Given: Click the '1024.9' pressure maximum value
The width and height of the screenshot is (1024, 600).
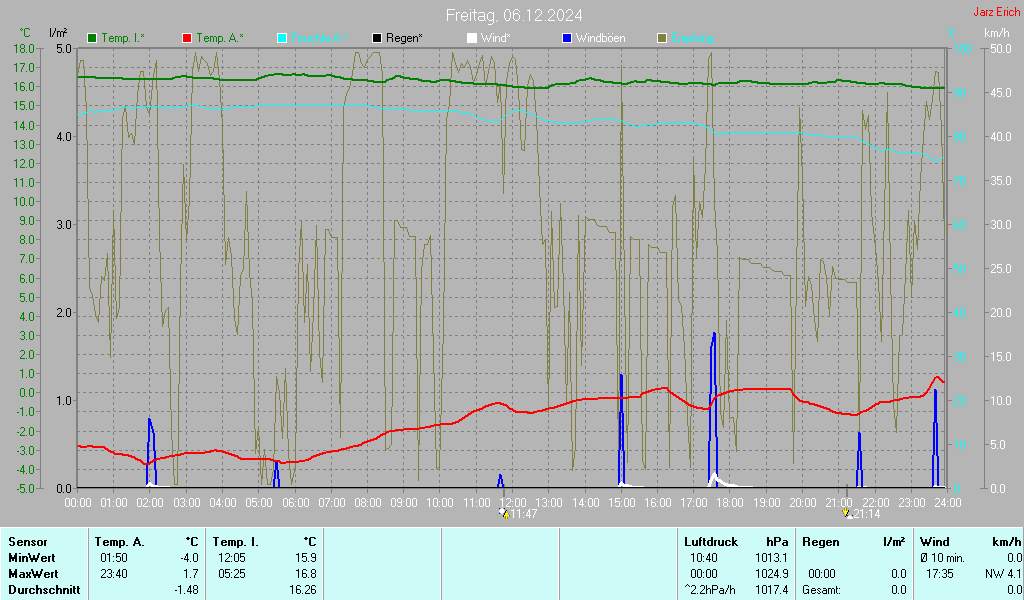Looking at the screenshot, I should click(x=771, y=574).
